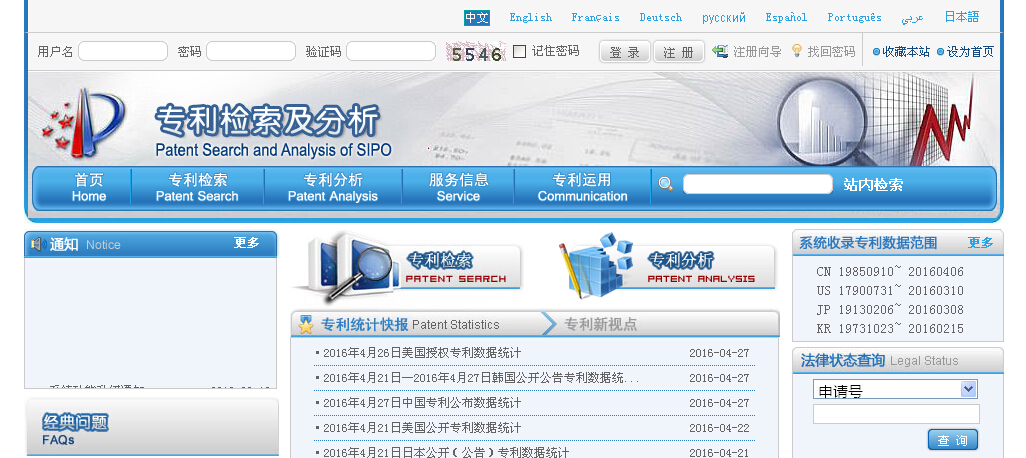
Task: Focus the 验证码 captcha code field
Action: pos(391,51)
